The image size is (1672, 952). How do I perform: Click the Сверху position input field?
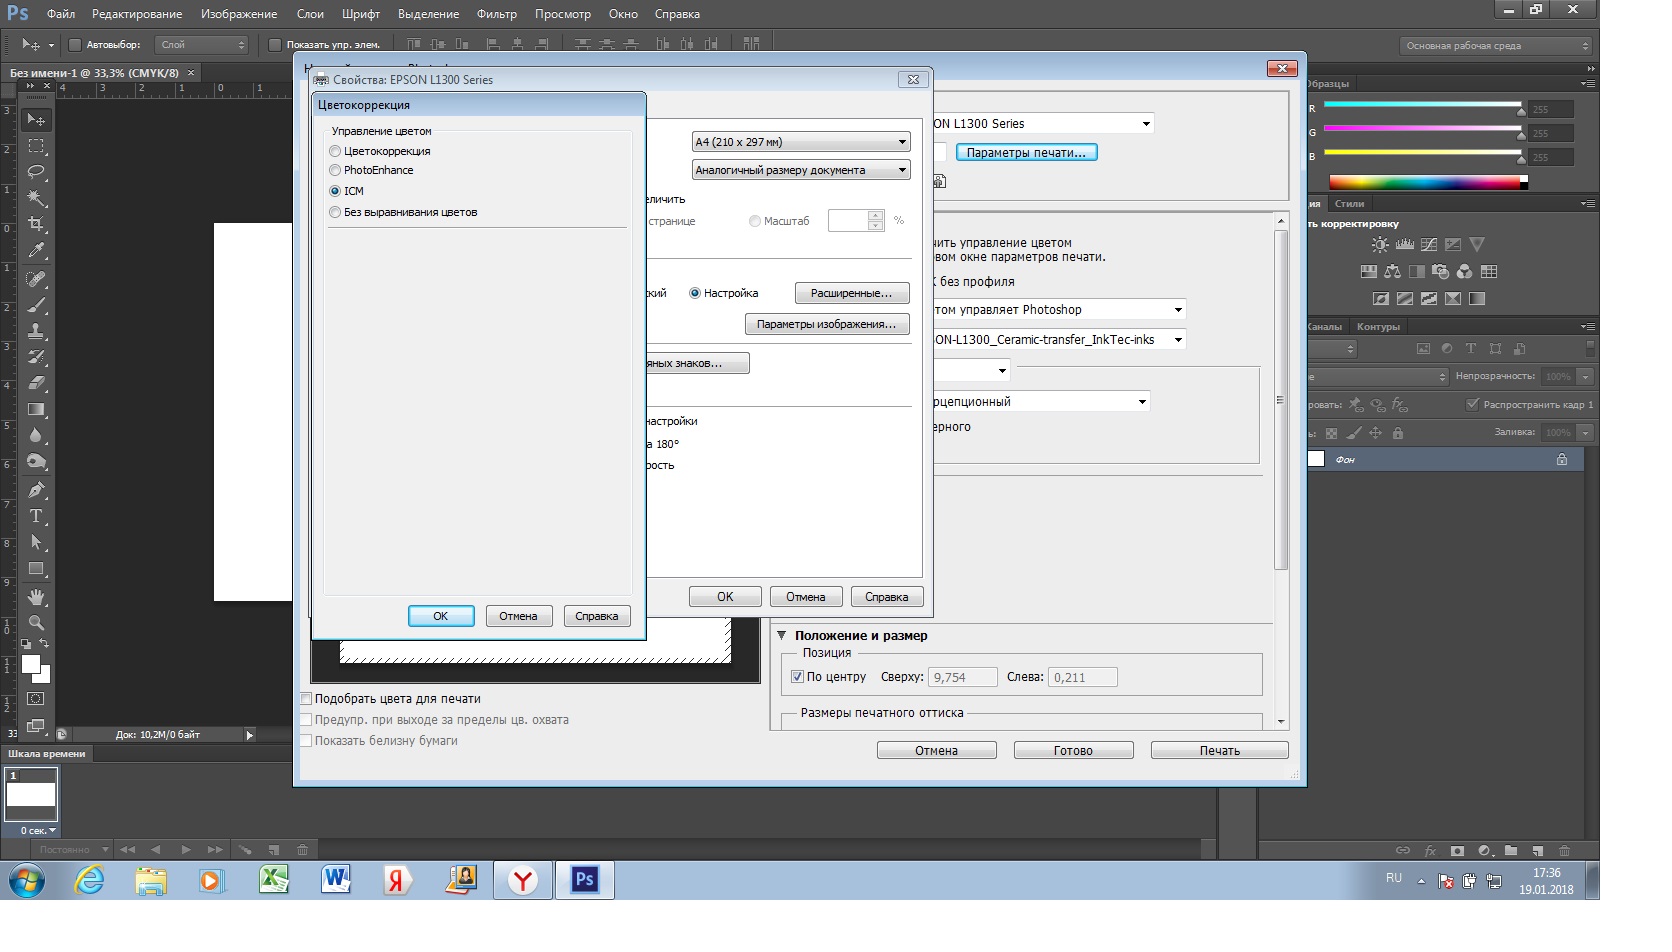[x=963, y=677]
